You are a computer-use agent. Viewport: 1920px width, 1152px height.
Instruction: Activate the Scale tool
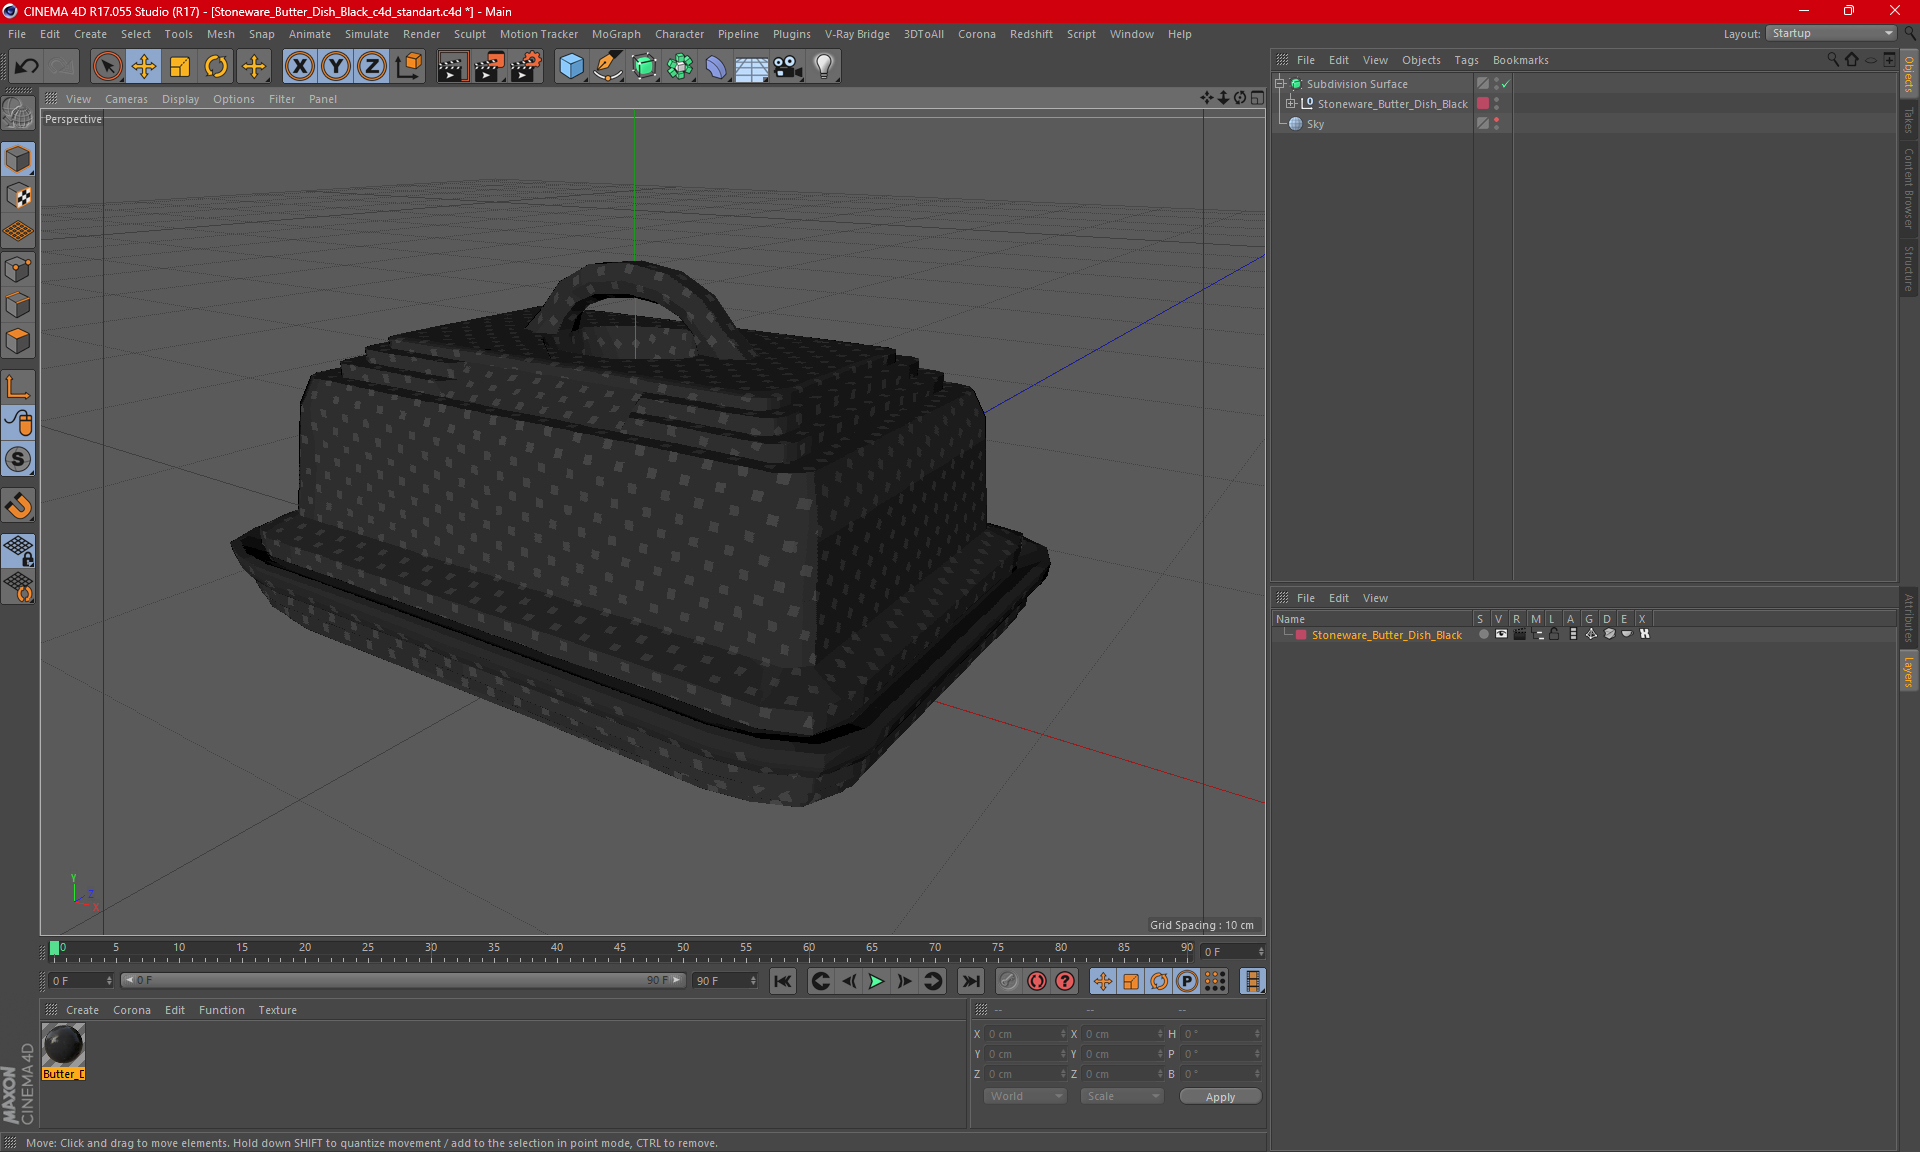point(180,66)
